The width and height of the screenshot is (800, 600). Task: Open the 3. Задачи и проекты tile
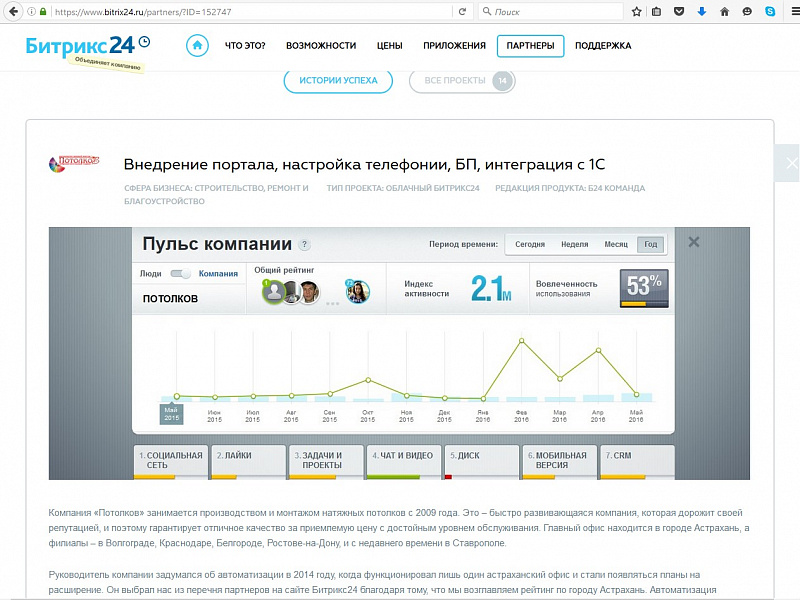326,462
